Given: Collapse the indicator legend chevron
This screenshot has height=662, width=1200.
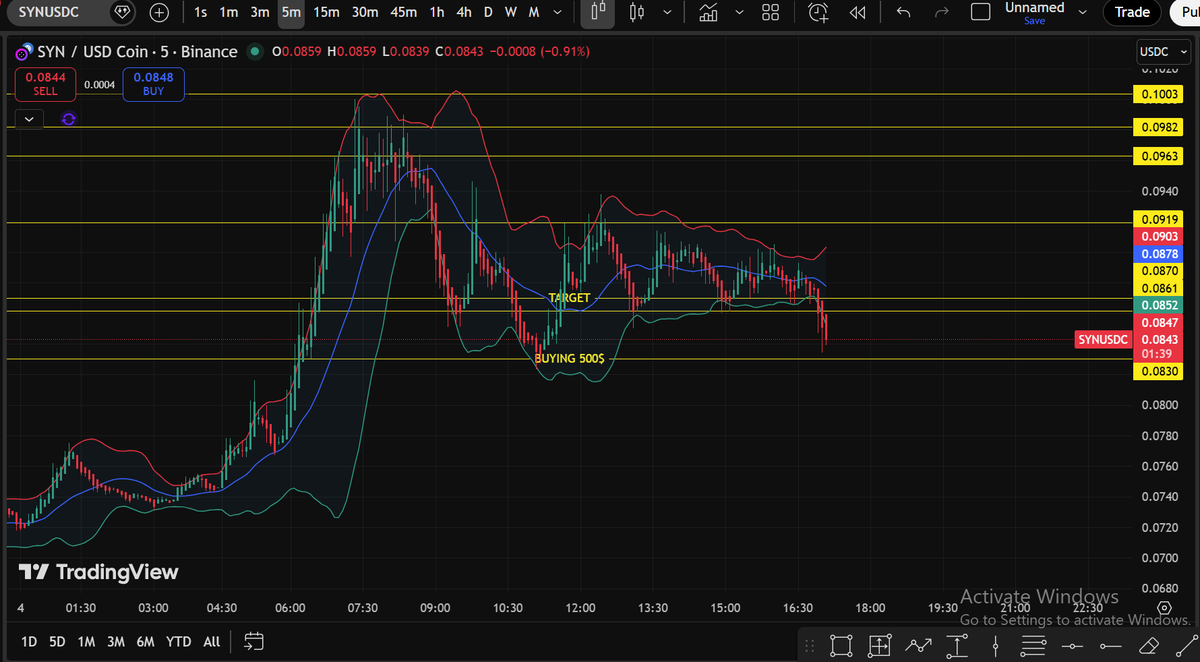Looking at the screenshot, I should [x=29, y=119].
